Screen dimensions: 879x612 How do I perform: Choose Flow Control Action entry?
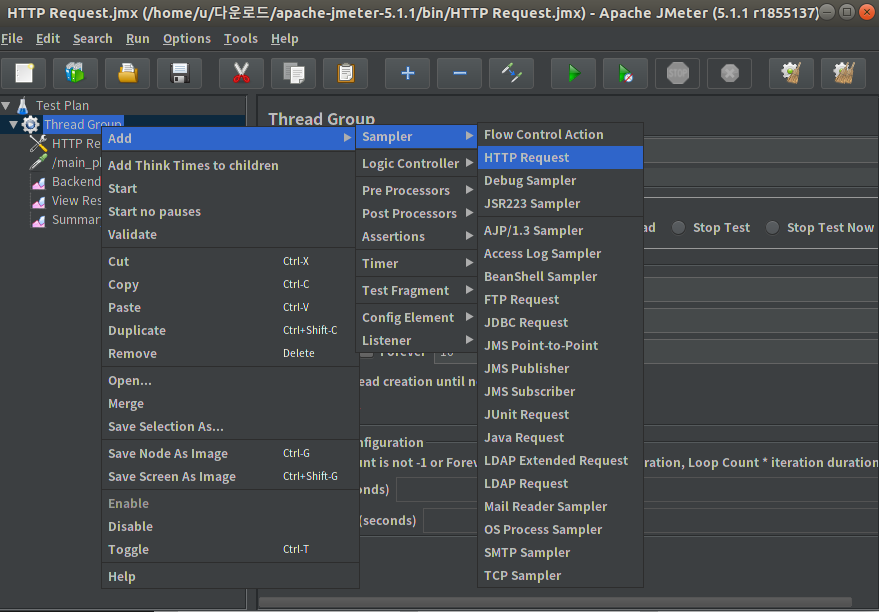560,135
